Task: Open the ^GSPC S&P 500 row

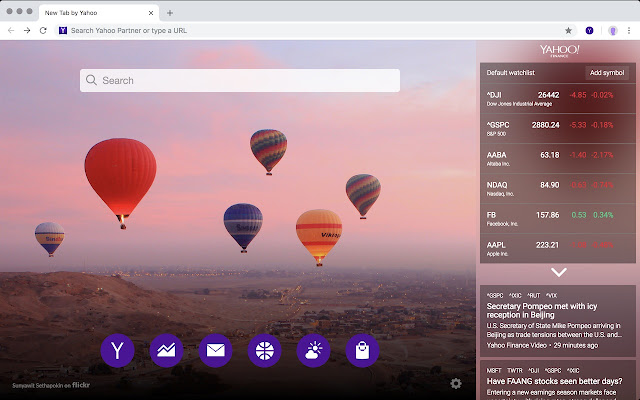Action: (x=558, y=129)
